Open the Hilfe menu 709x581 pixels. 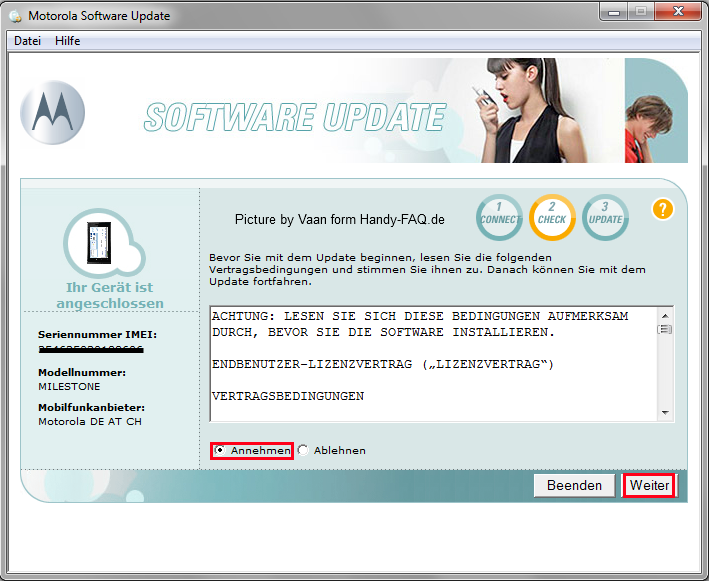68,41
